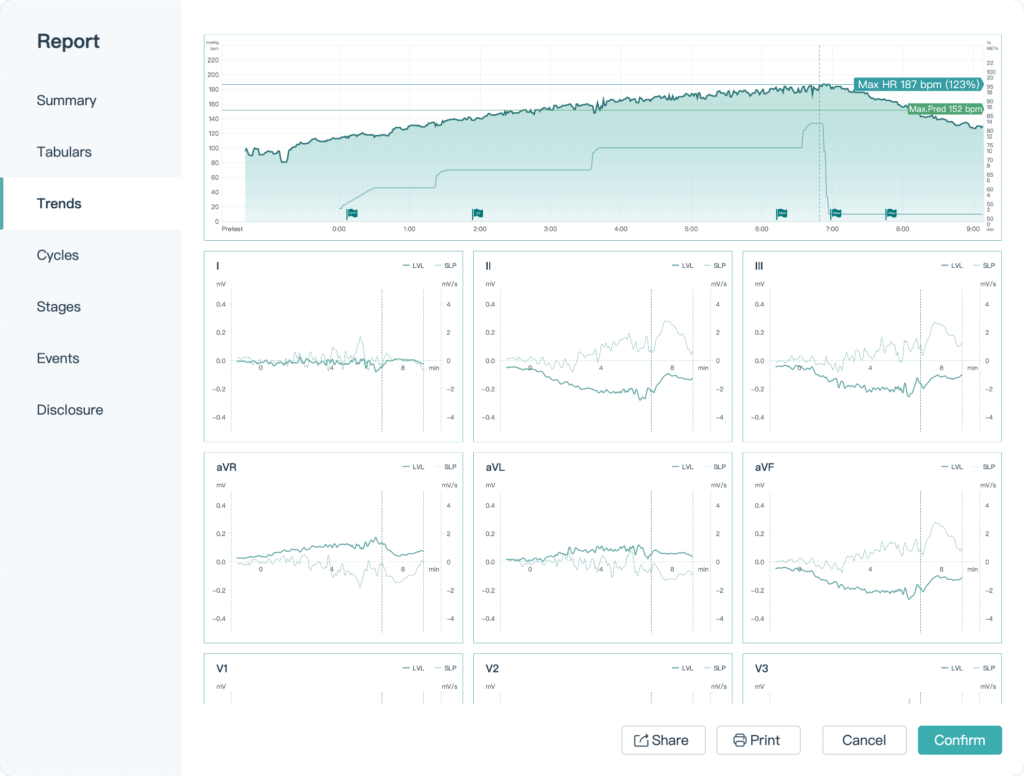Print the report

(758, 740)
